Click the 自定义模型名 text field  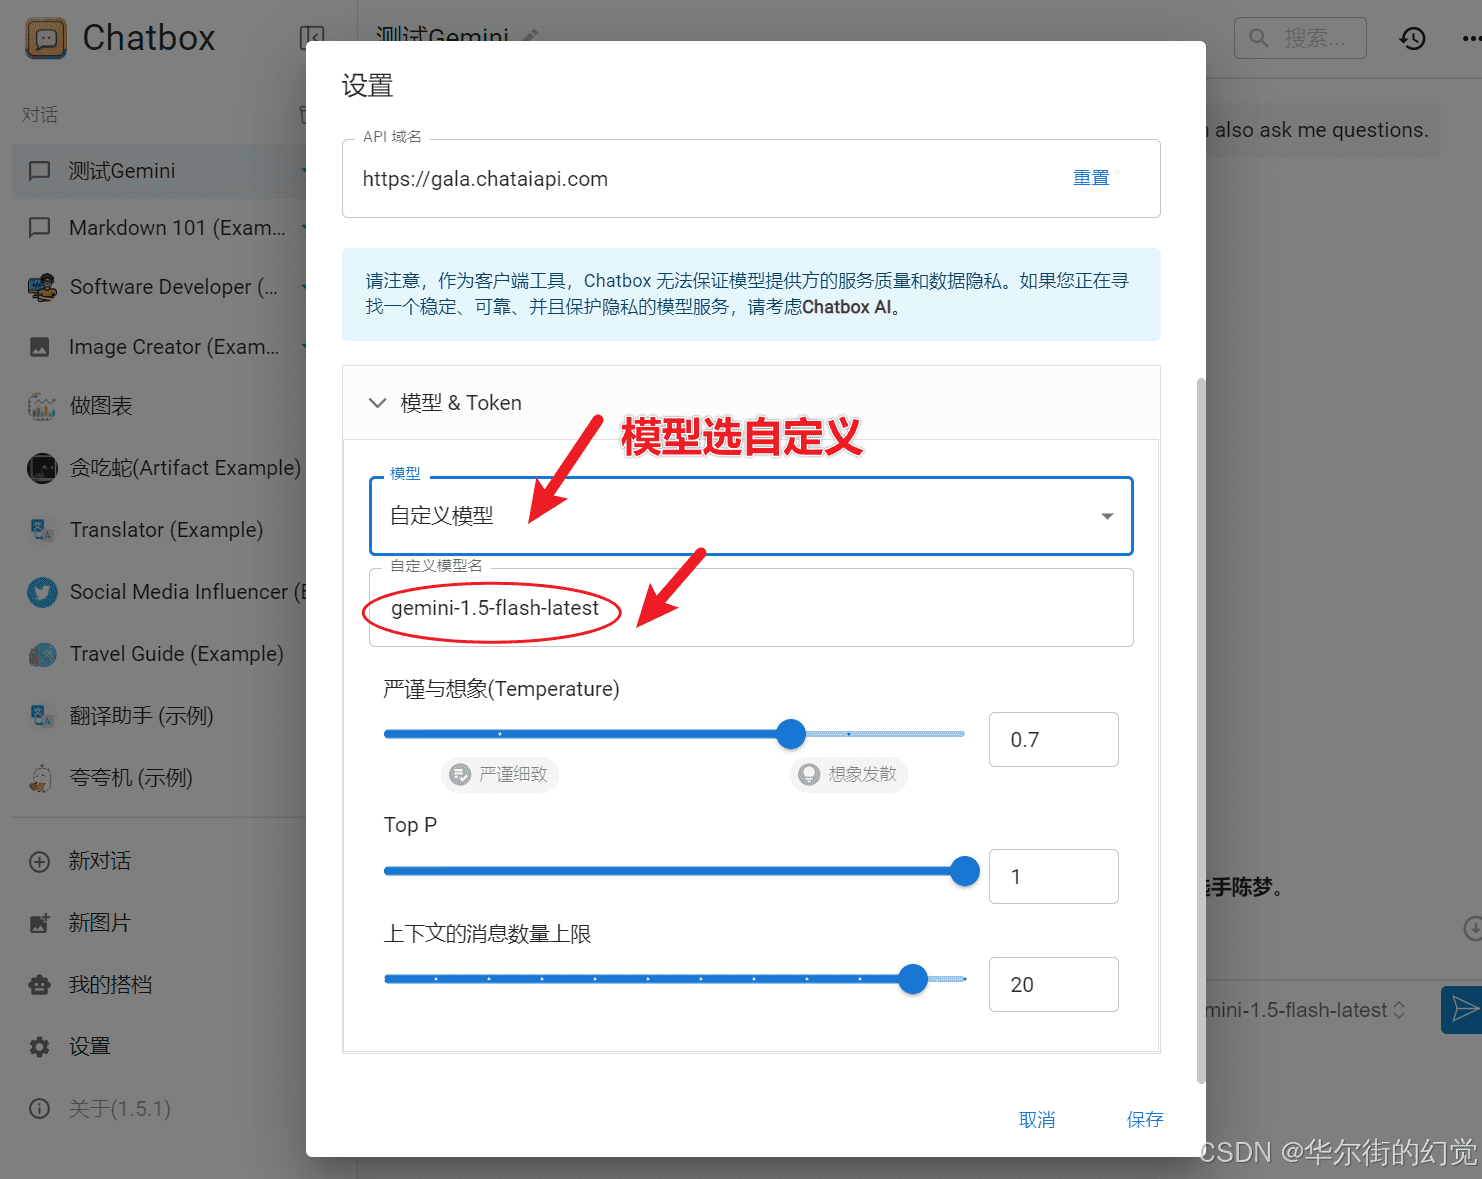[751, 608]
